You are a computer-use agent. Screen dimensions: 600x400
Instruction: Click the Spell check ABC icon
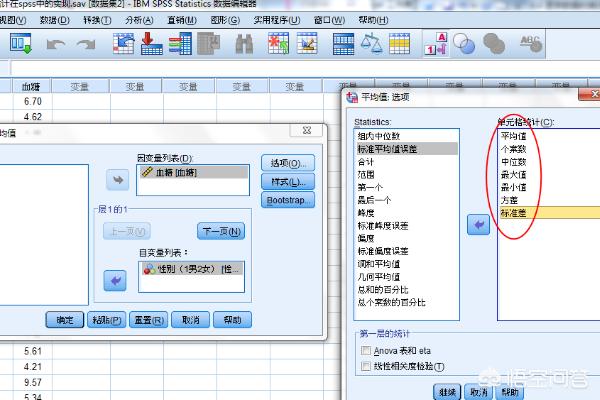tap(531, 44)
